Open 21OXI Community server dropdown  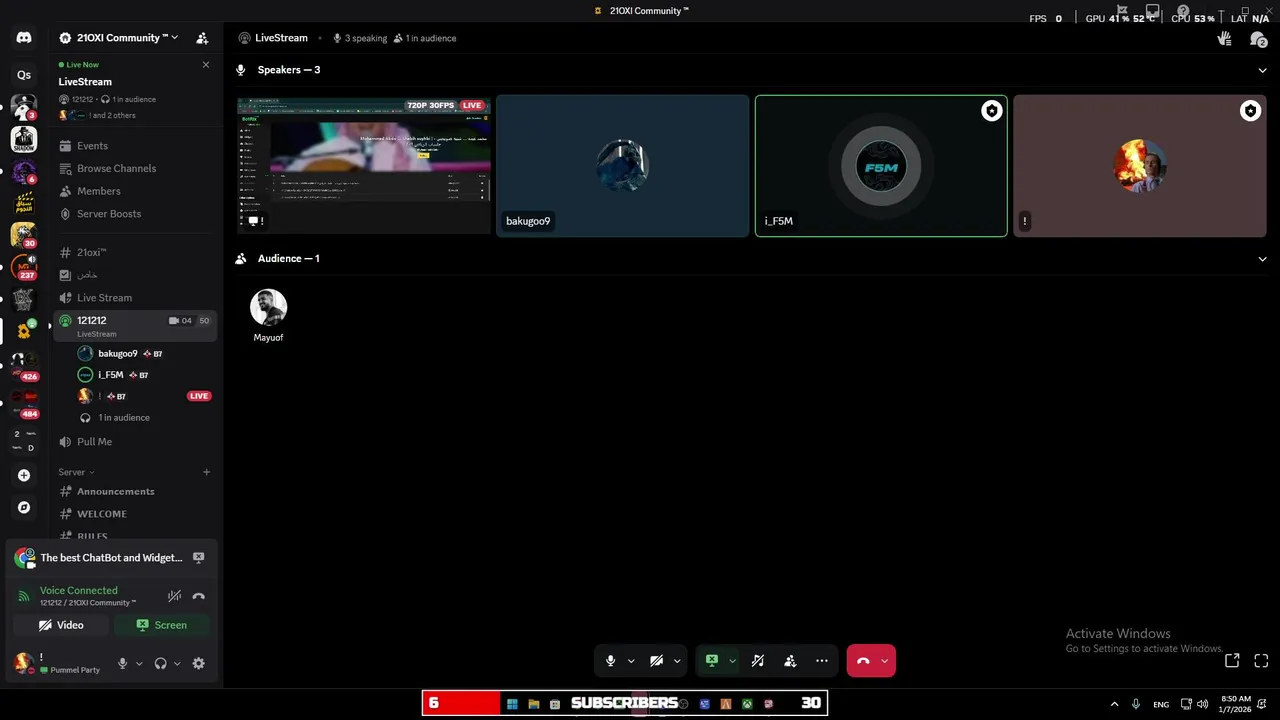click(119, 38)
